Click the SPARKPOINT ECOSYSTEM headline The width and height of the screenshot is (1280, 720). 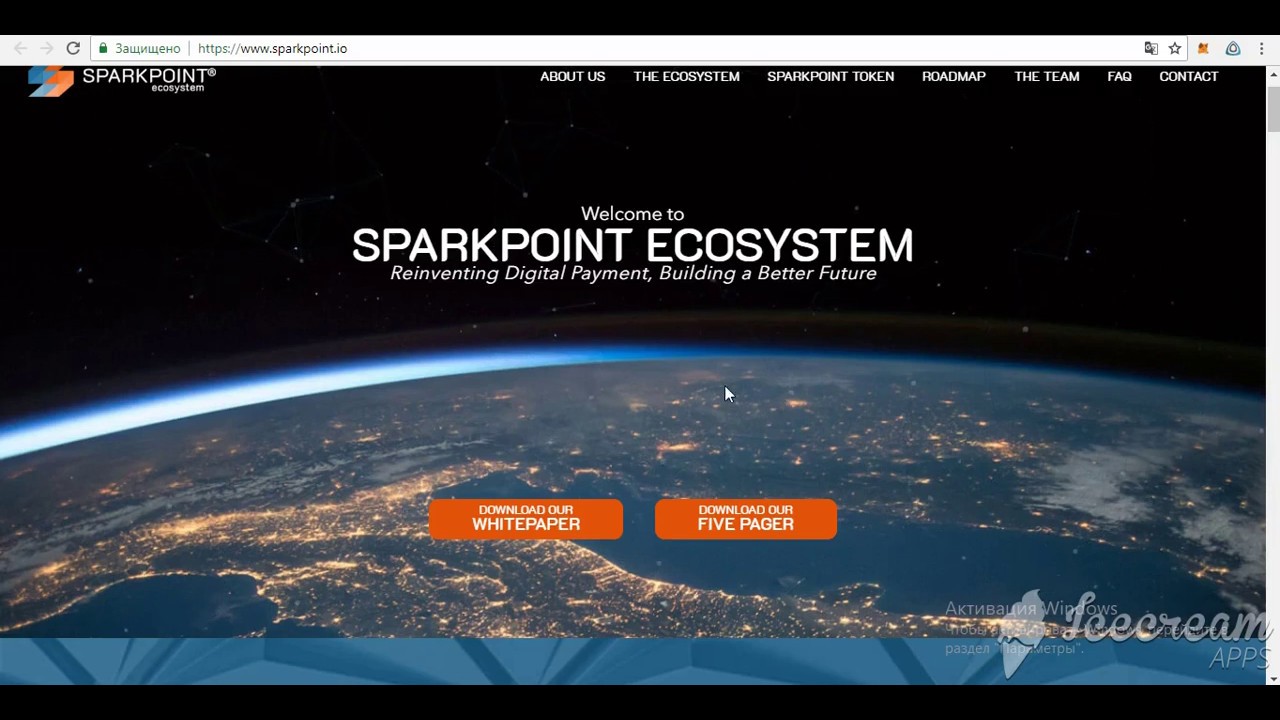(632, 245)
